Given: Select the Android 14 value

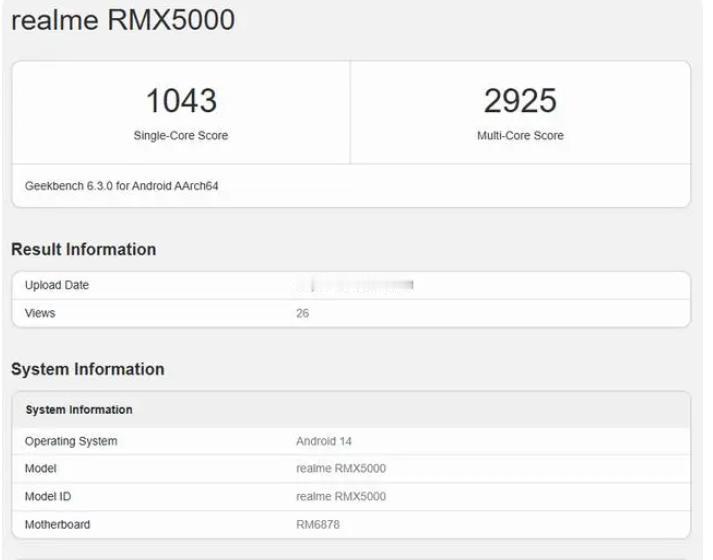Looking at the screenshot, I should coord(324,441).
